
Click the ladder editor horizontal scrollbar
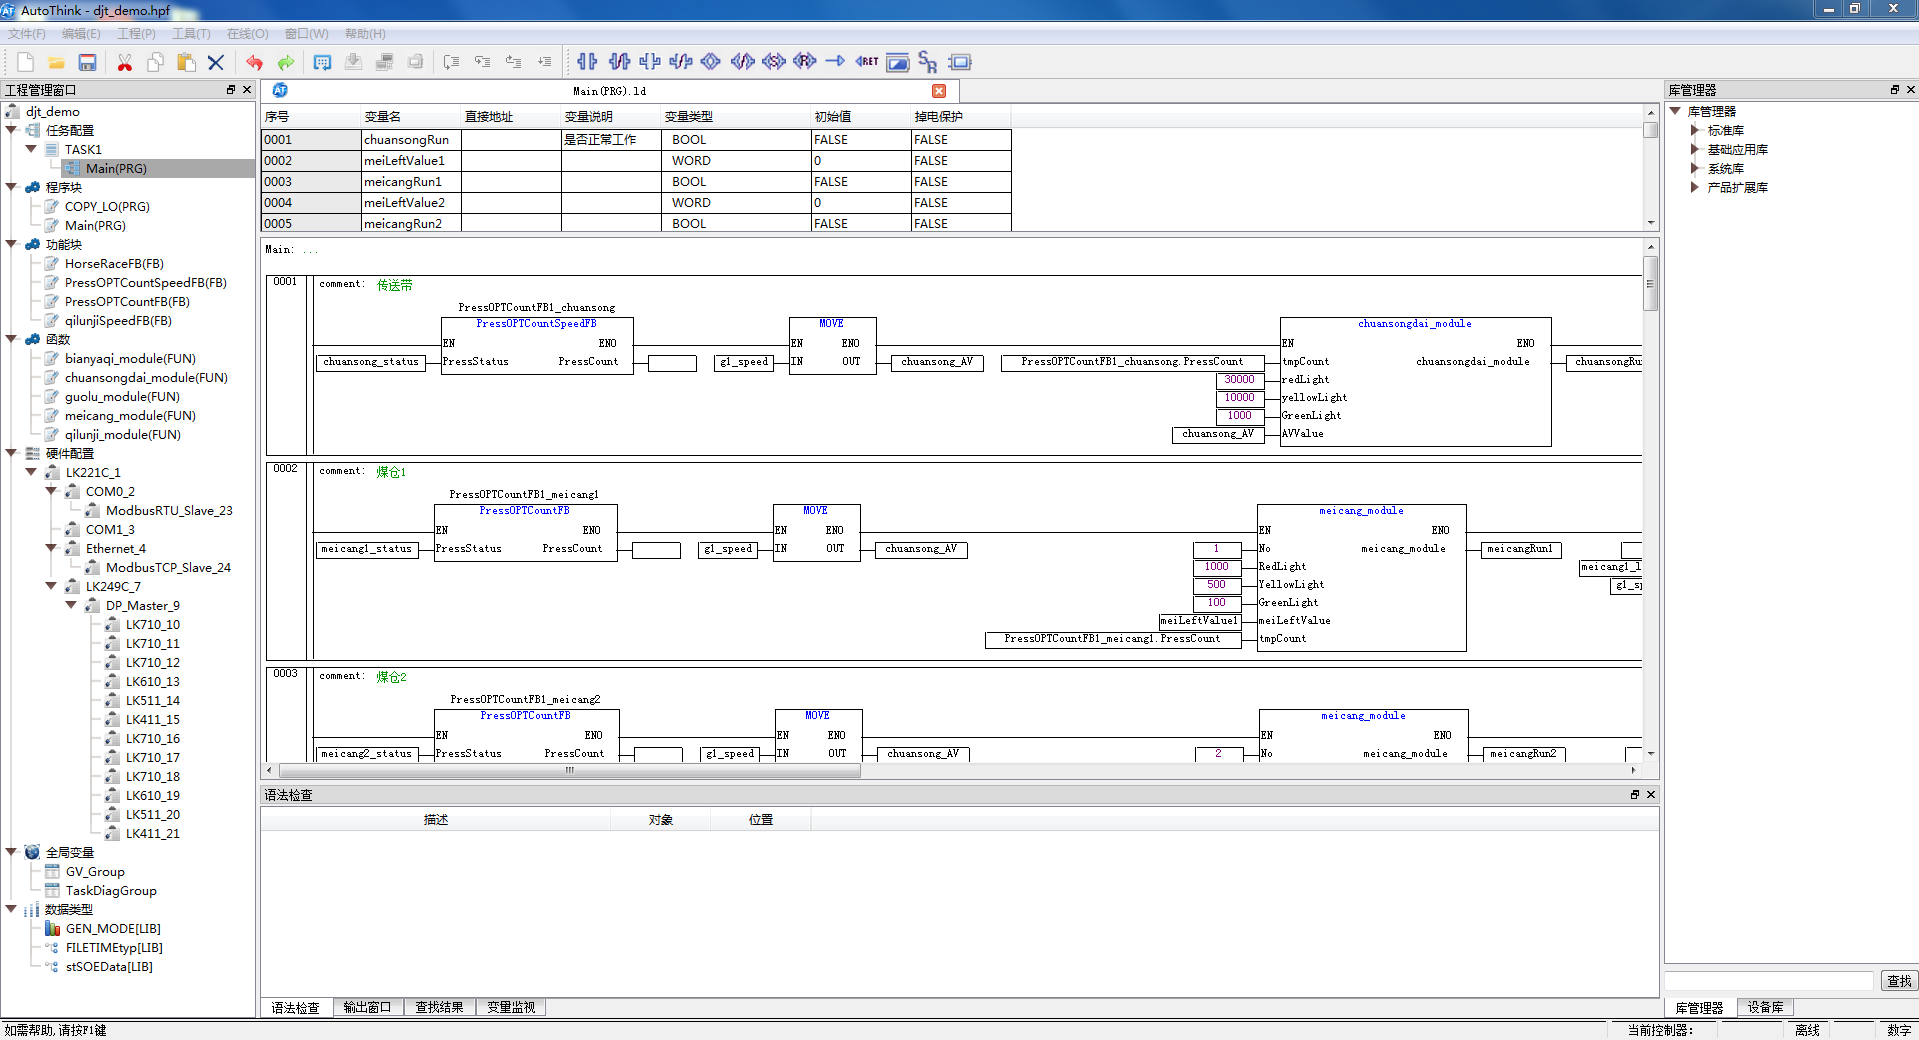[570, 771]
